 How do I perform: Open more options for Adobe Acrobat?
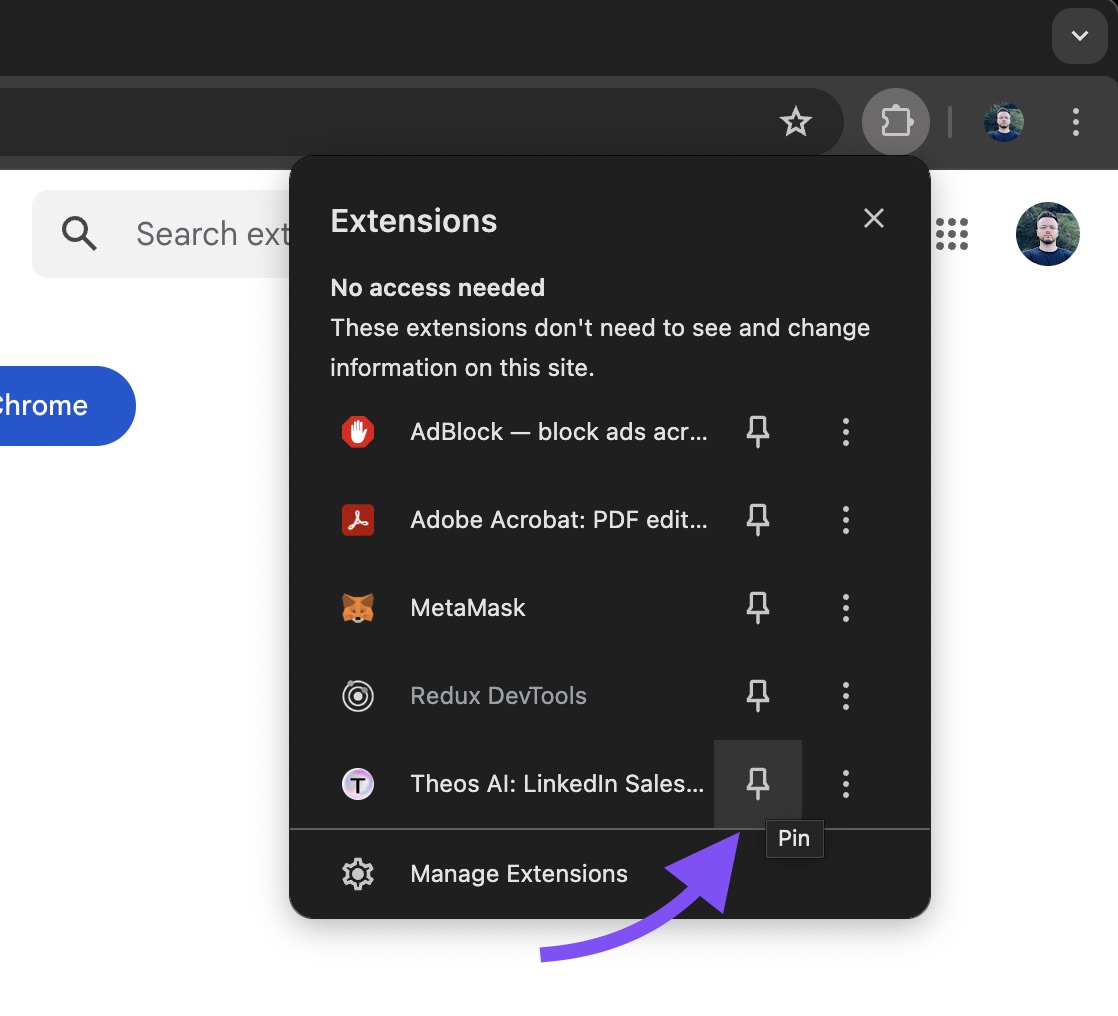click(x=846, y=520)
